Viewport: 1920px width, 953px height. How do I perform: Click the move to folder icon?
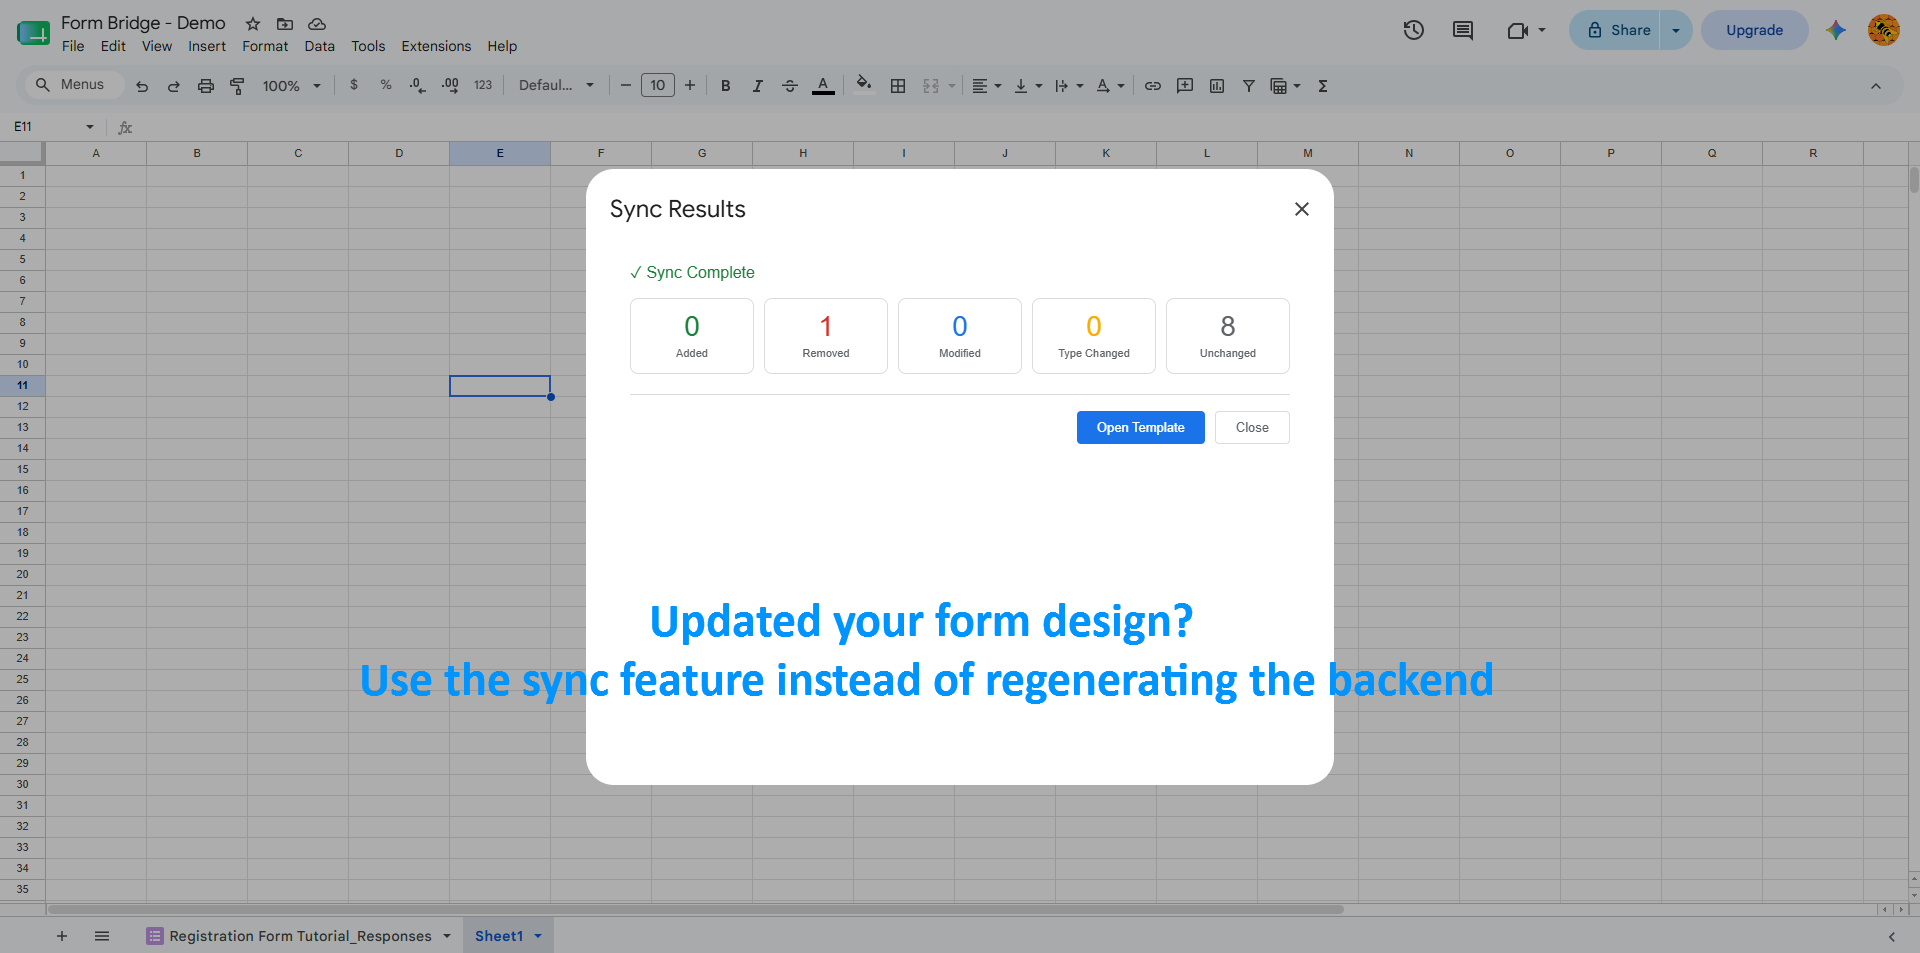point(285,24)
